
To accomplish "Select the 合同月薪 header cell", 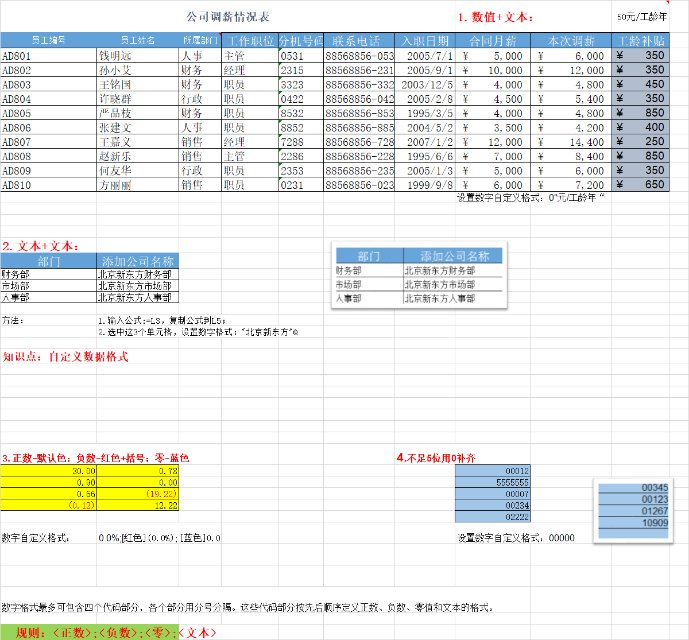I will pyautogui.click(x=493, y=41).
